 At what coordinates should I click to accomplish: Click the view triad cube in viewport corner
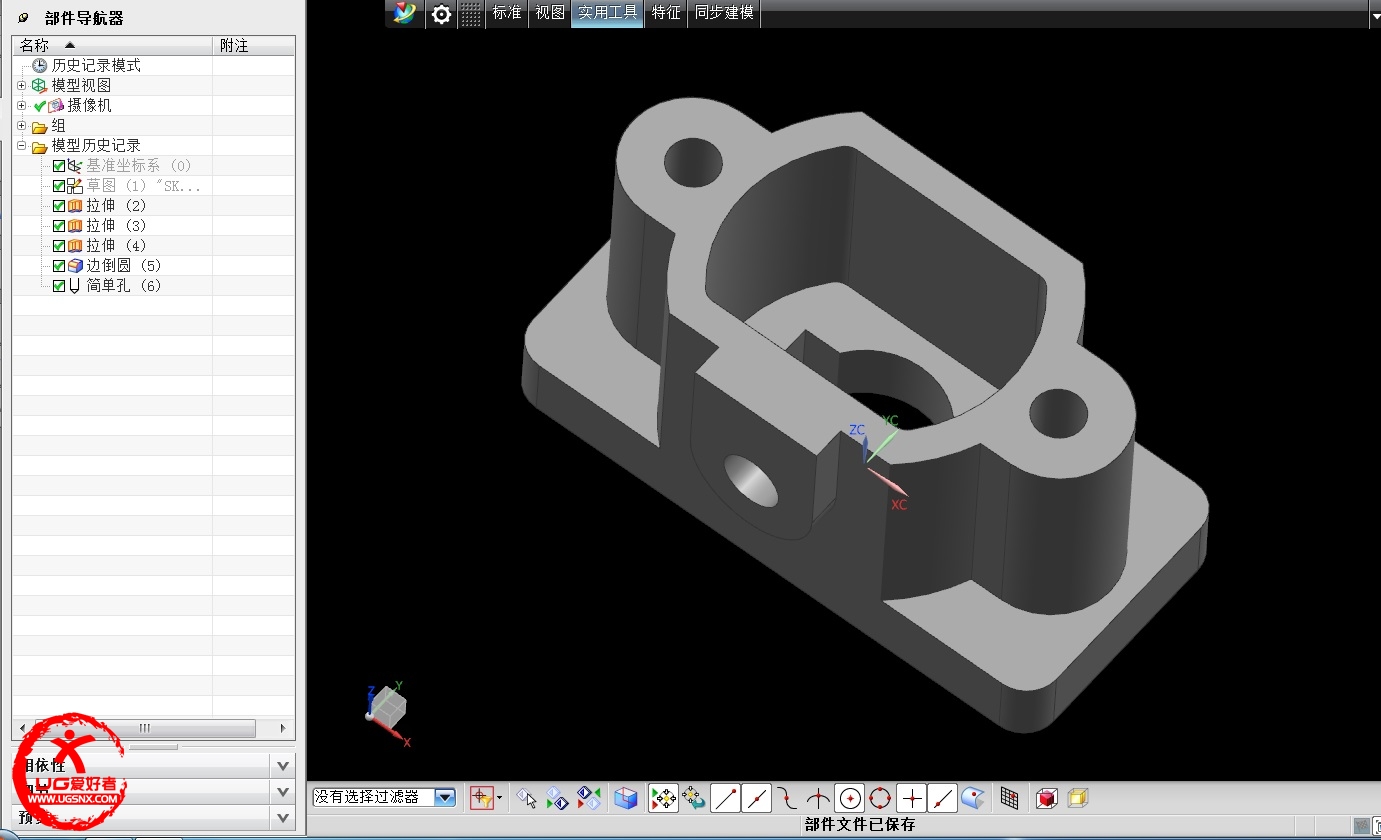(388, 708)
